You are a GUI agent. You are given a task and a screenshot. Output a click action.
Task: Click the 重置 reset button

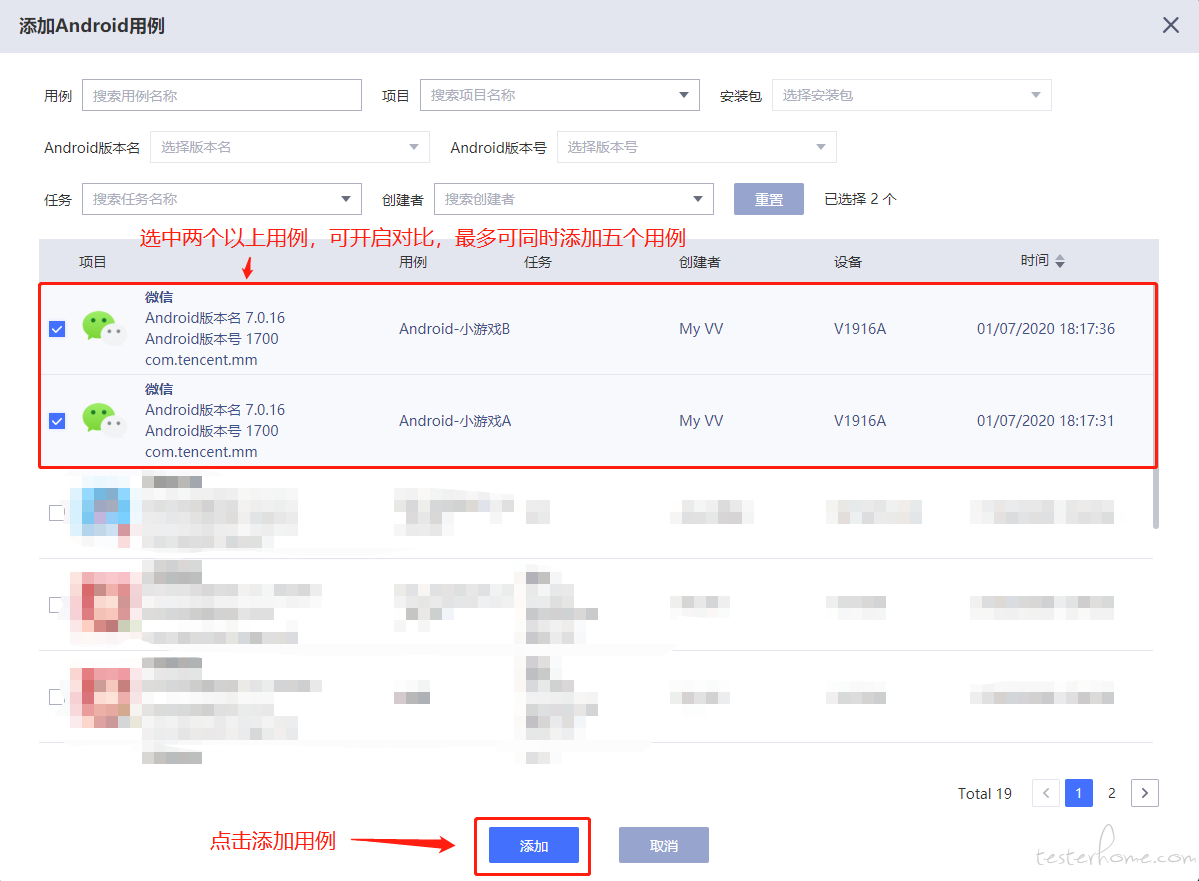[768, 199]
